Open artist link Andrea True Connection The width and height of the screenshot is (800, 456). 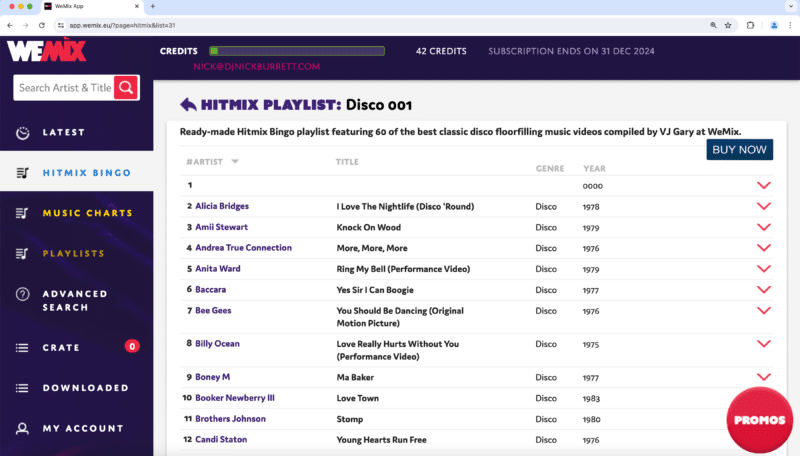click(243, 248)
